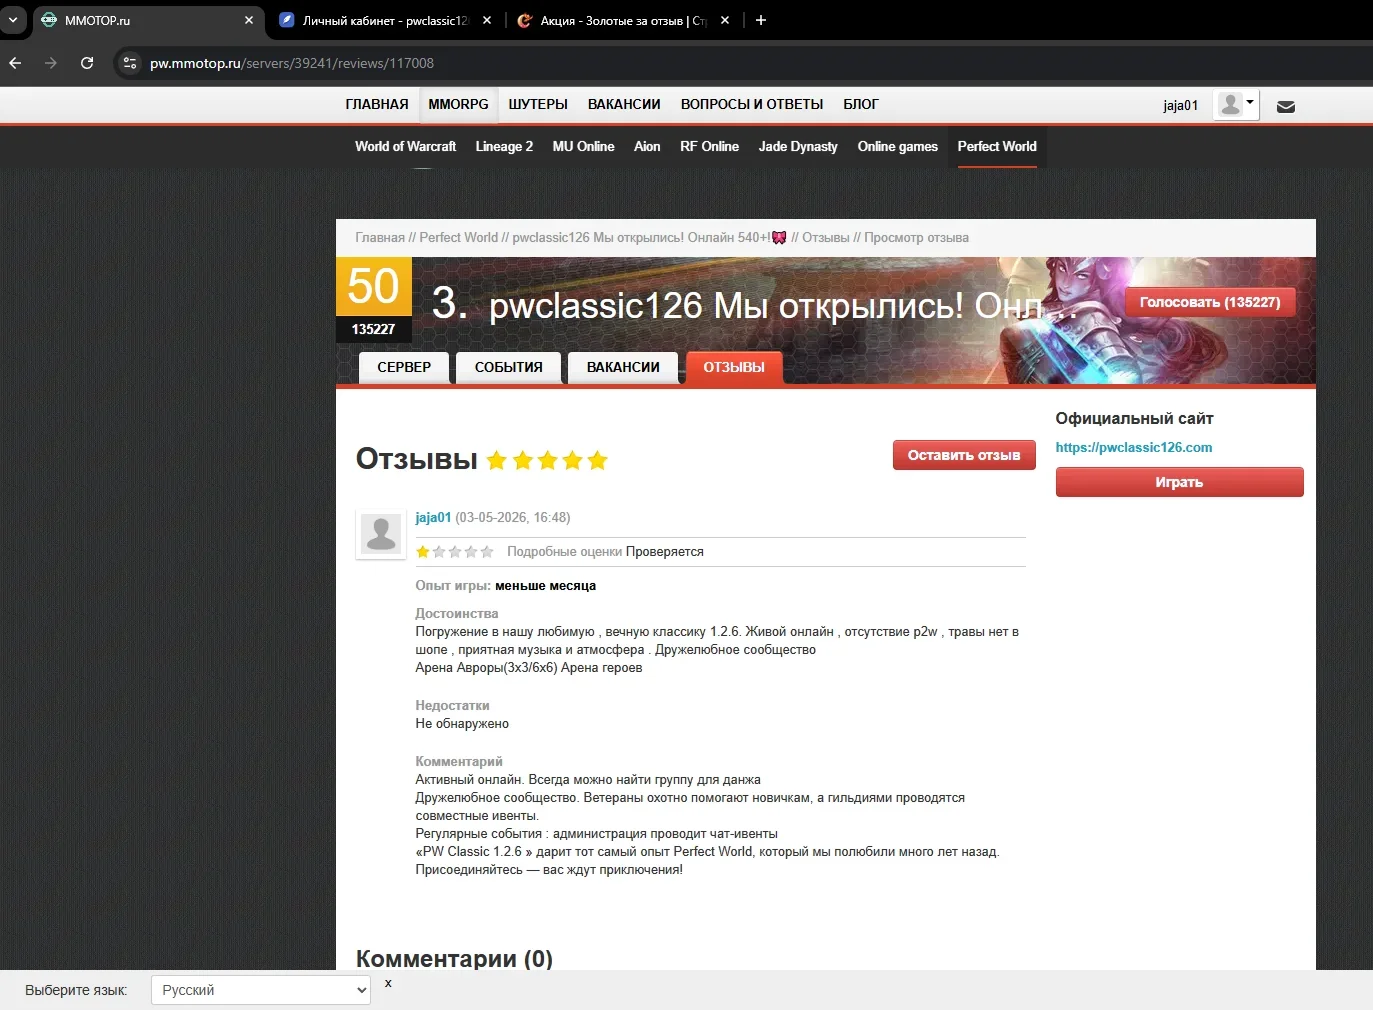Open the tab search dropdown arrow
Screen dimensions: 1373x1010
click(x=13, y=20)
